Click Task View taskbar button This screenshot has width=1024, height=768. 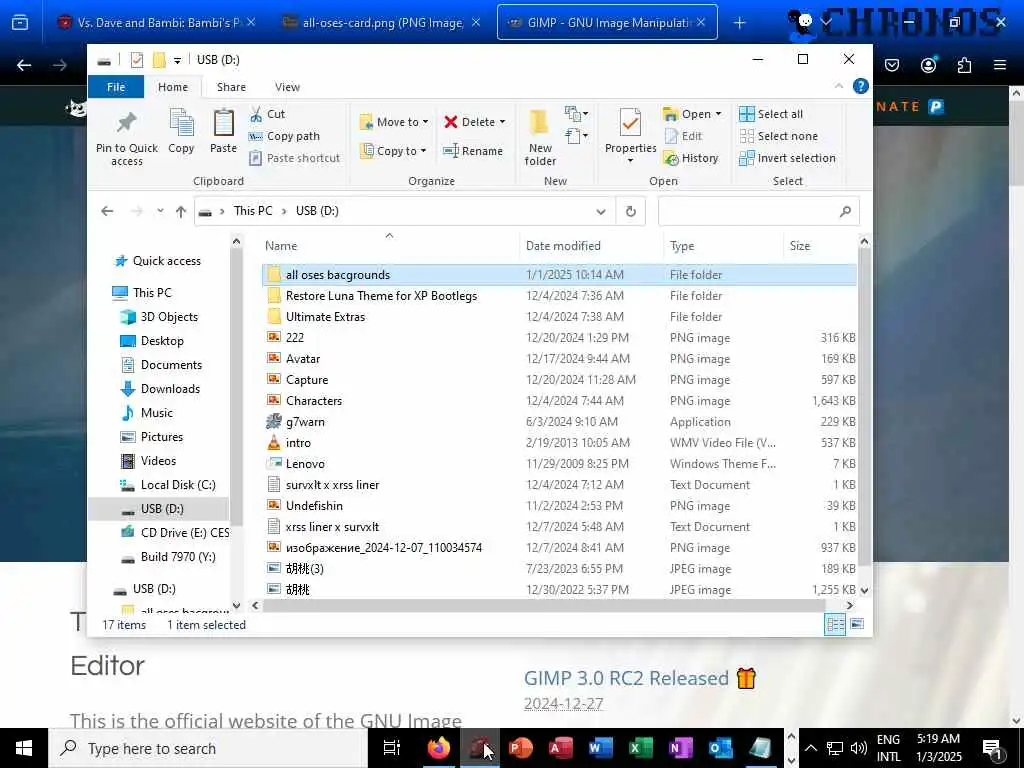pyautogui.click(x=392, y=748)
